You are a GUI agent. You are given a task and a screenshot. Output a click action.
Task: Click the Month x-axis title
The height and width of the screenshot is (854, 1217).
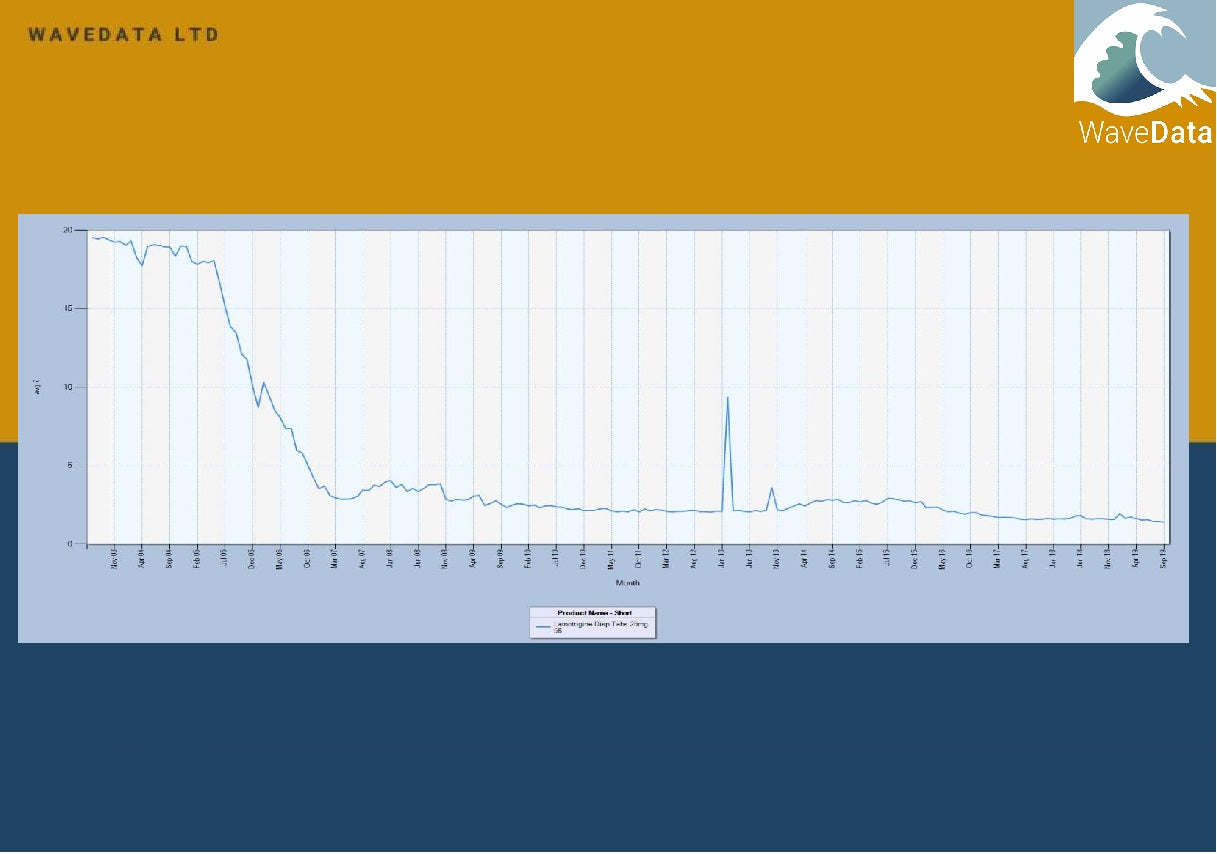pyautogui.click(x=628, y=582)
